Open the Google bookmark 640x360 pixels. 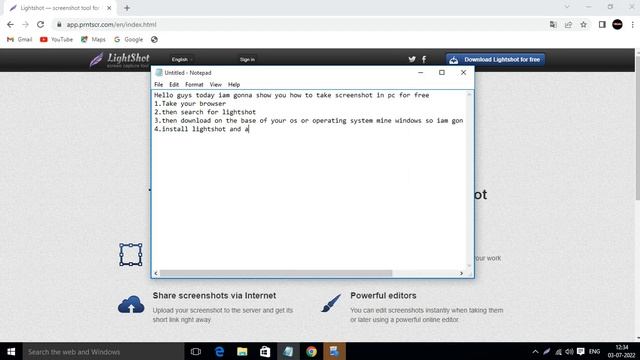[x=129, y=40]
